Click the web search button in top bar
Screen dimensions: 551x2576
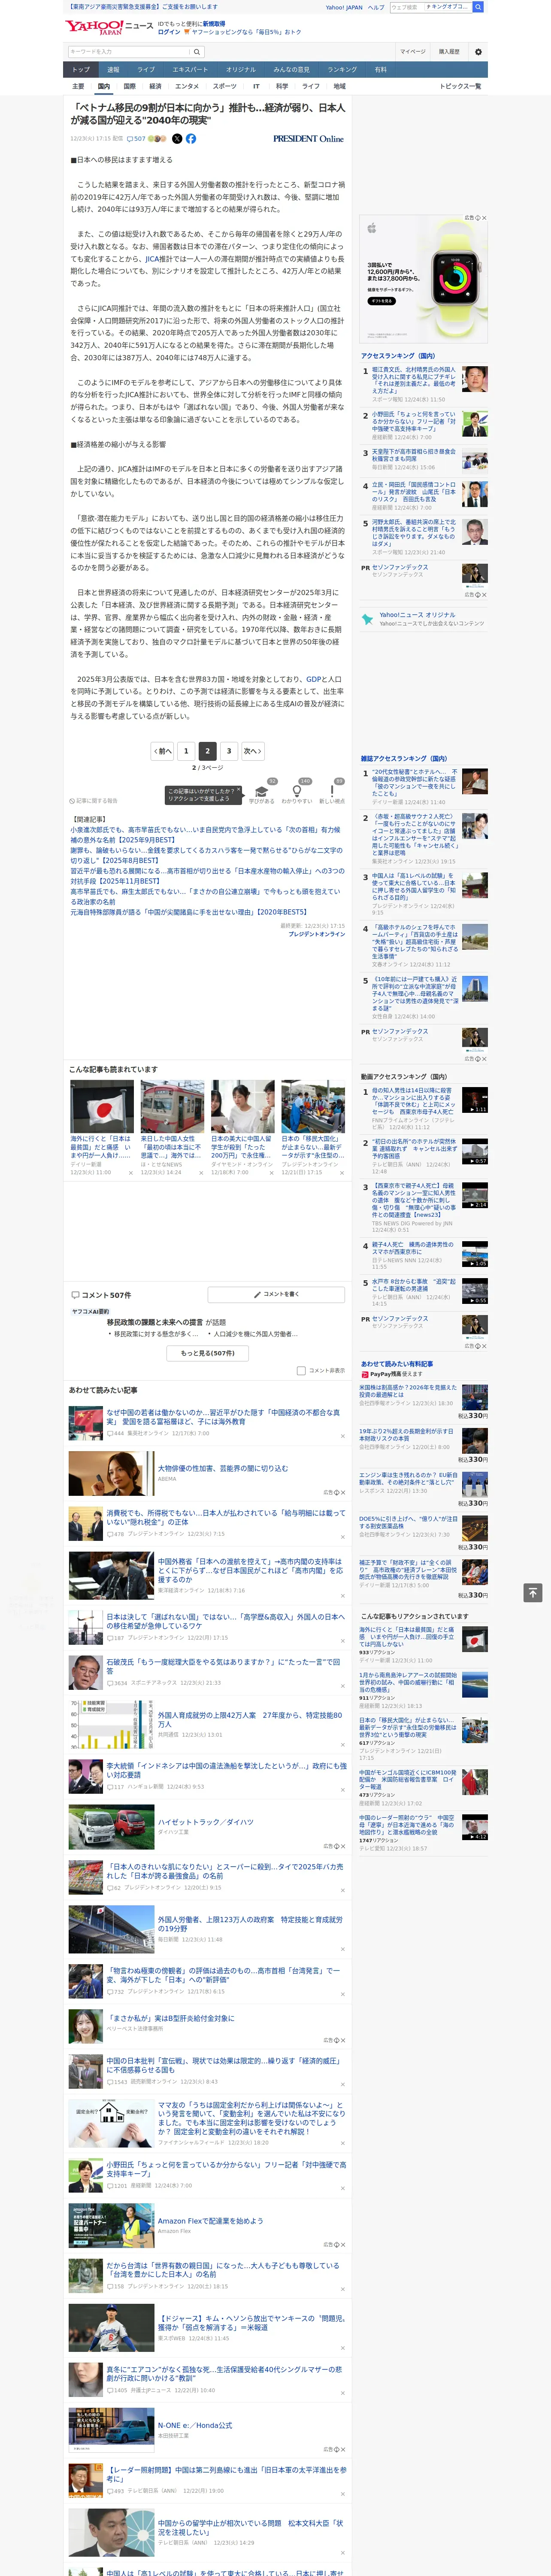pos(478,7)
